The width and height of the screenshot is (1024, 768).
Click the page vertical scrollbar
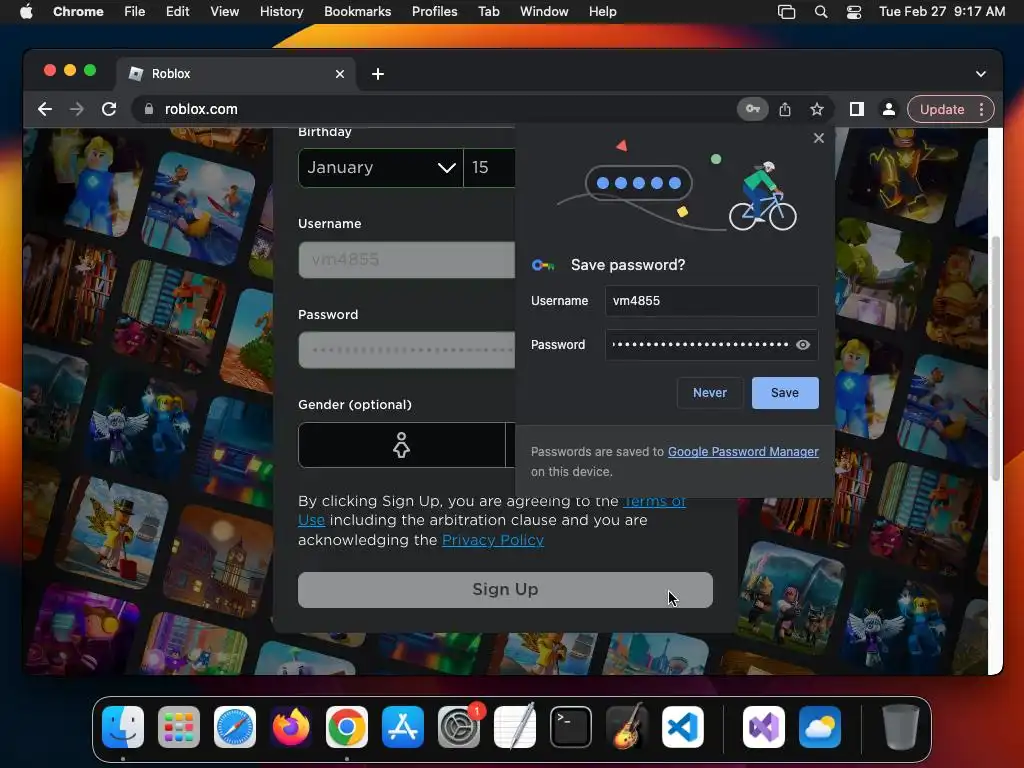pyautogui.click(x=995, y=359)
